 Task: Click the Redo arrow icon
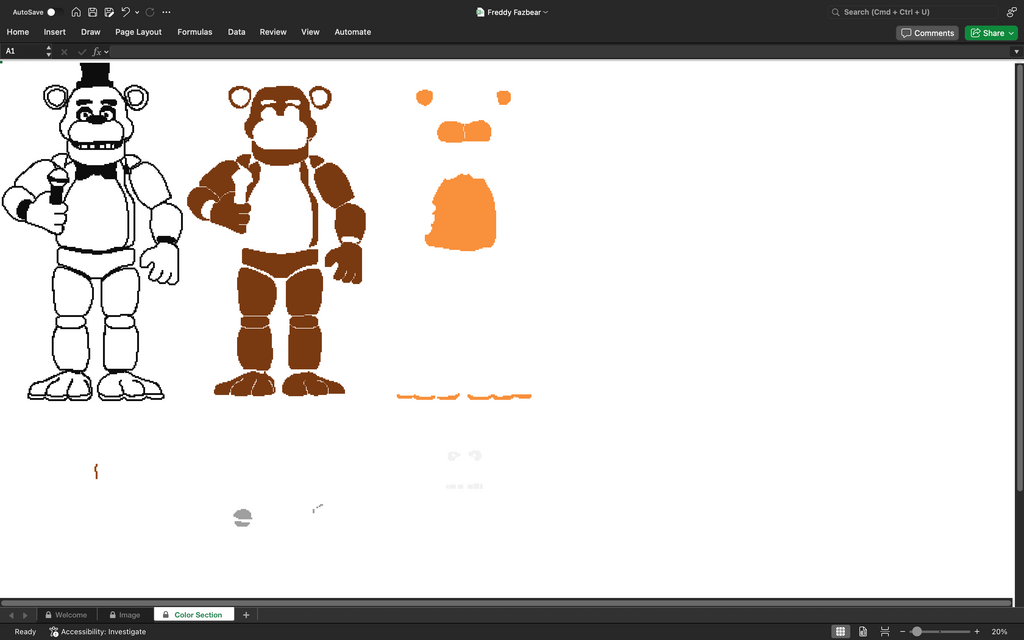click(x=150, y=12)
